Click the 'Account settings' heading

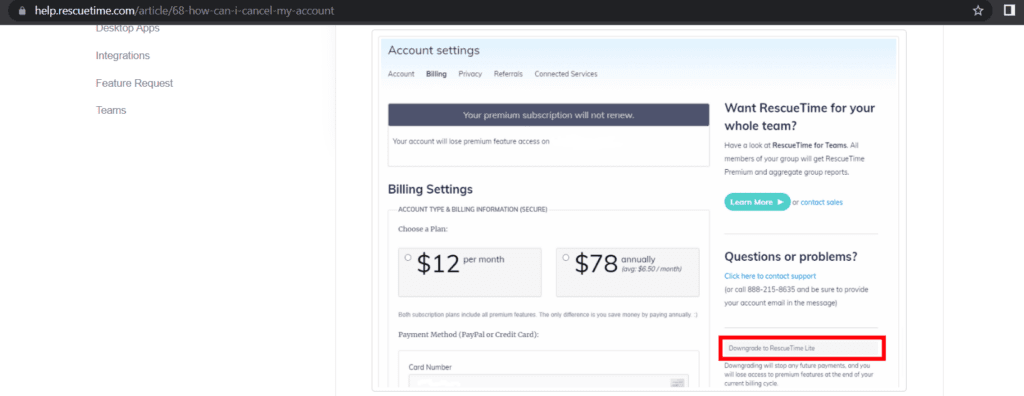434,50
